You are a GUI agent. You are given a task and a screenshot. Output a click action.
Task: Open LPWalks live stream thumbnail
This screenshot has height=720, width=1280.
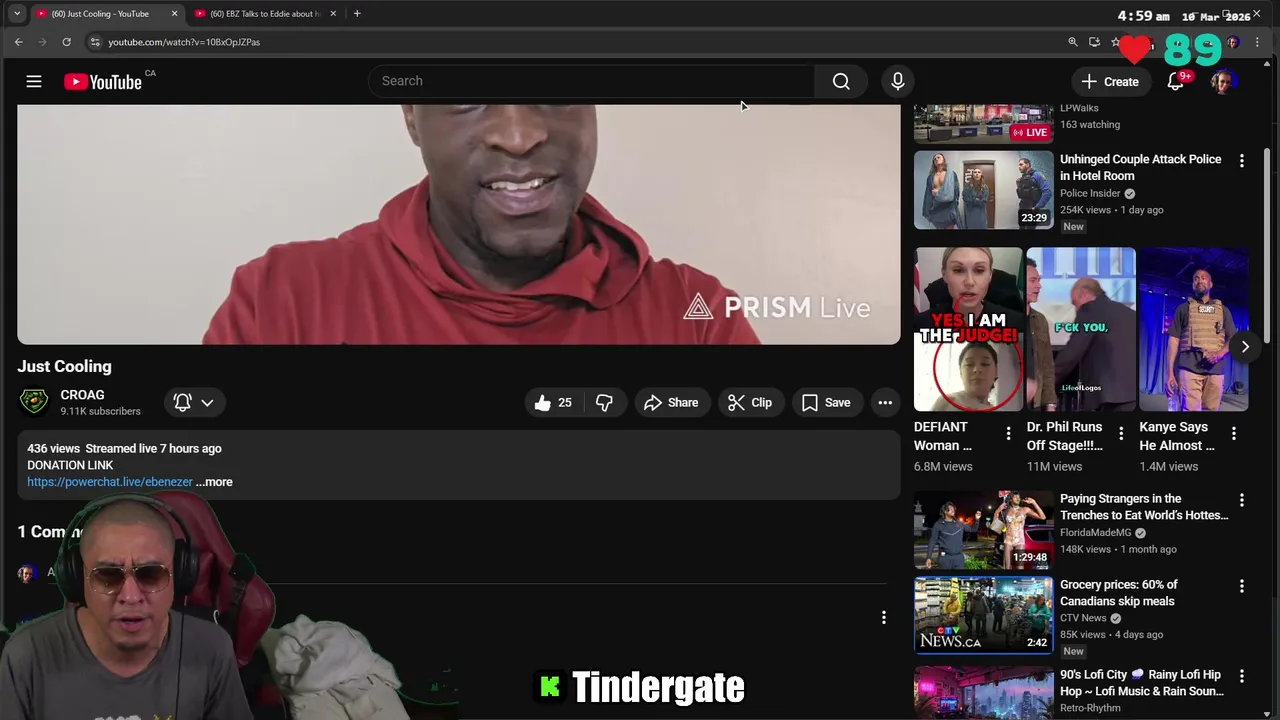click(x=984, y=124)
